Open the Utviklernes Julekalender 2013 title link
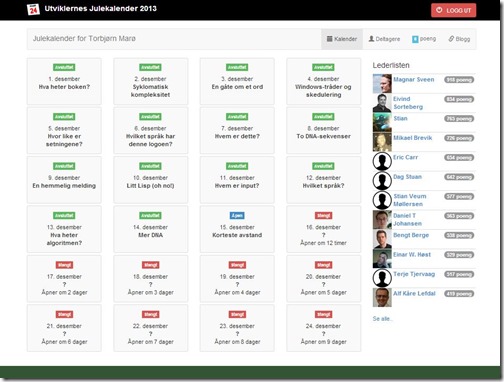This screenshot has height=382, width=504. click(x=100, y=9)
